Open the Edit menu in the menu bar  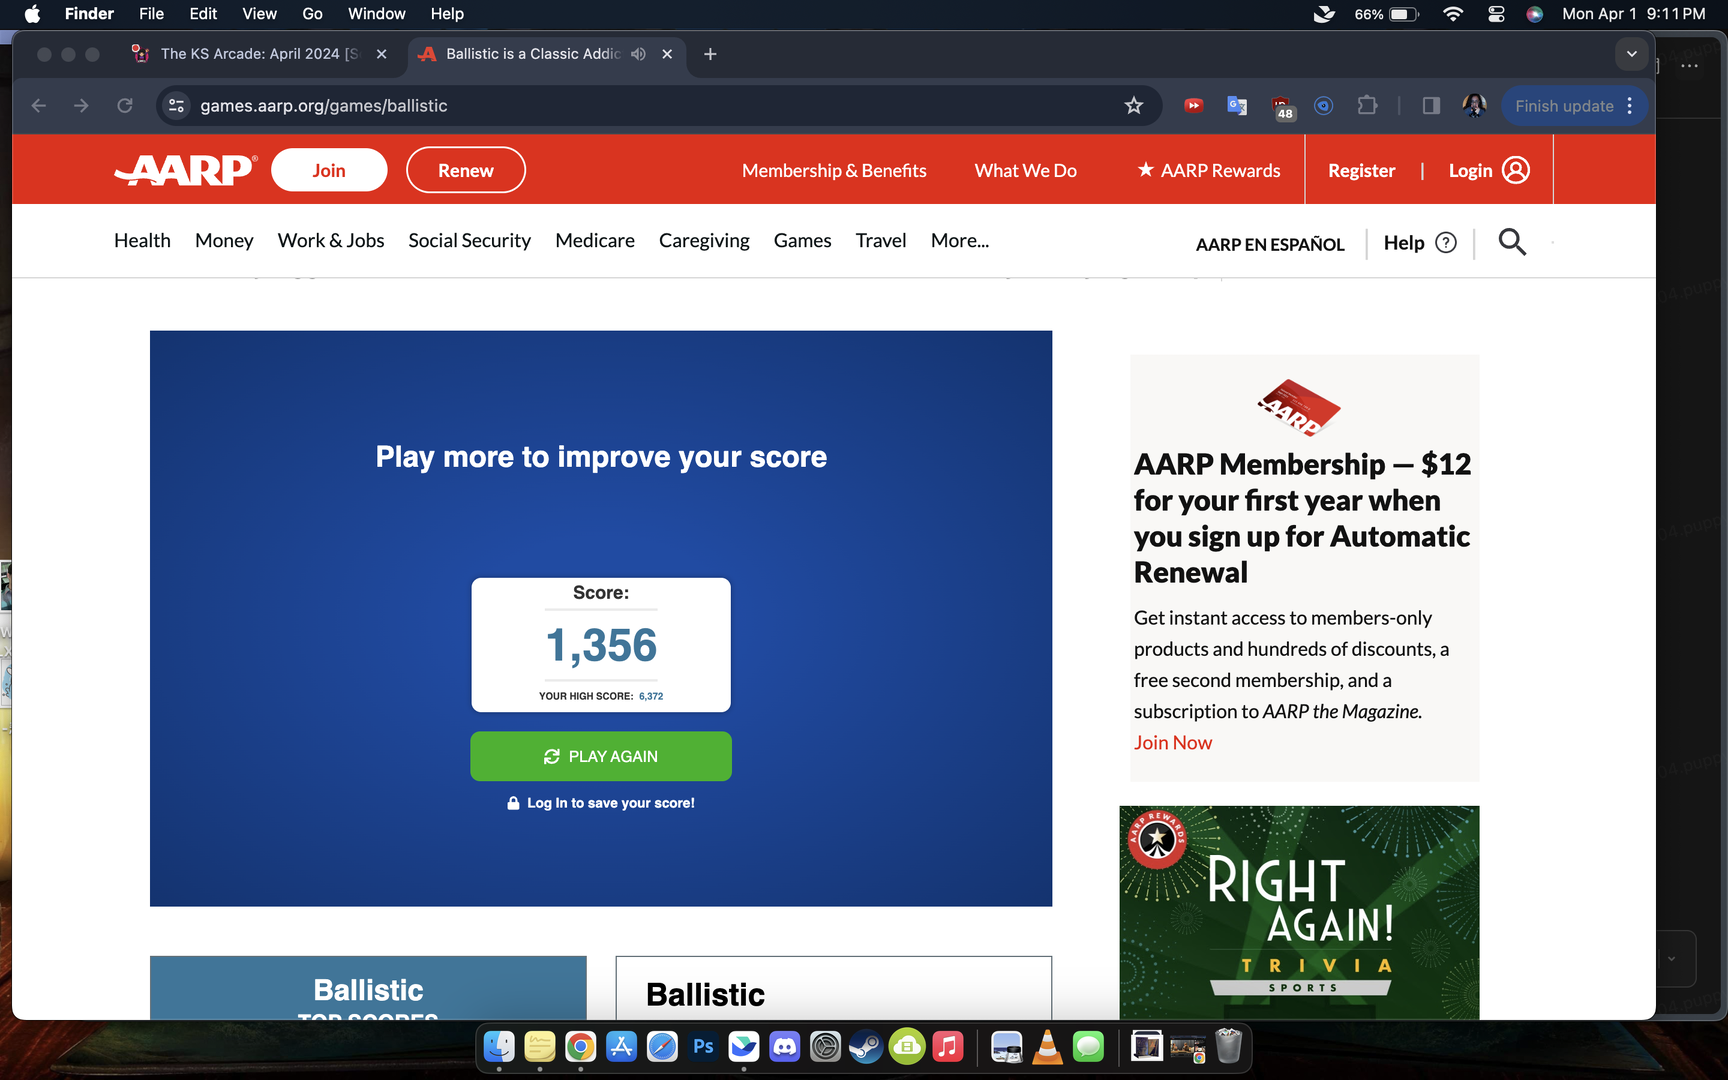tap(203, 14)
